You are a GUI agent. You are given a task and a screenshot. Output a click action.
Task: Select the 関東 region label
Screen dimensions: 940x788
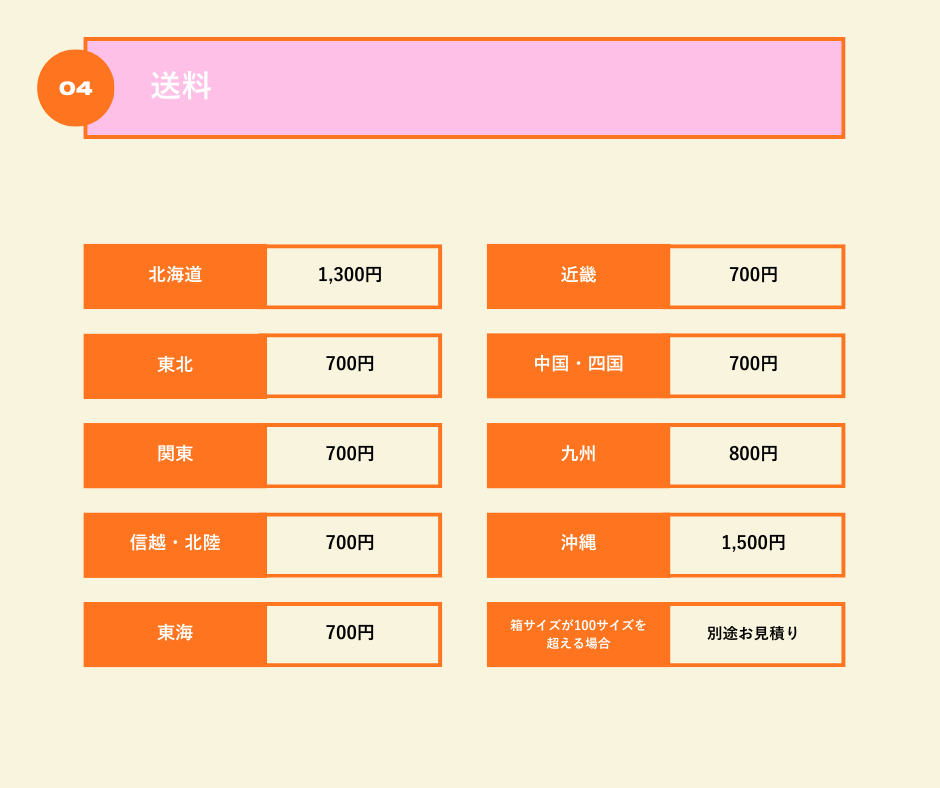[x=175, y=454]
